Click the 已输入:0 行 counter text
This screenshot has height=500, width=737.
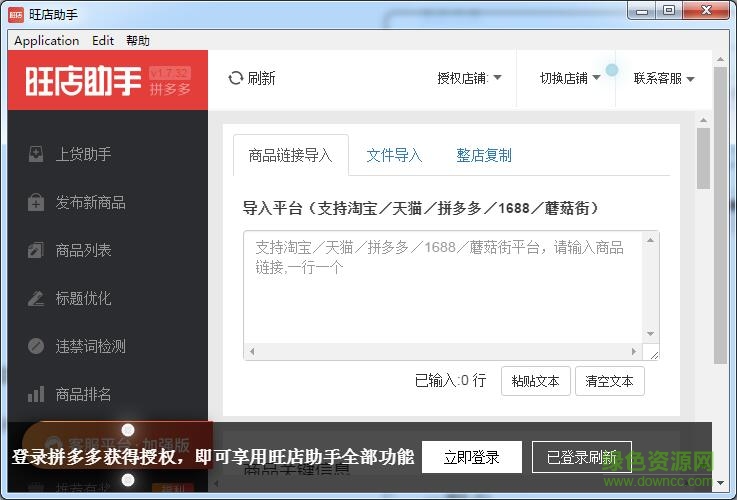click(450, 380)
